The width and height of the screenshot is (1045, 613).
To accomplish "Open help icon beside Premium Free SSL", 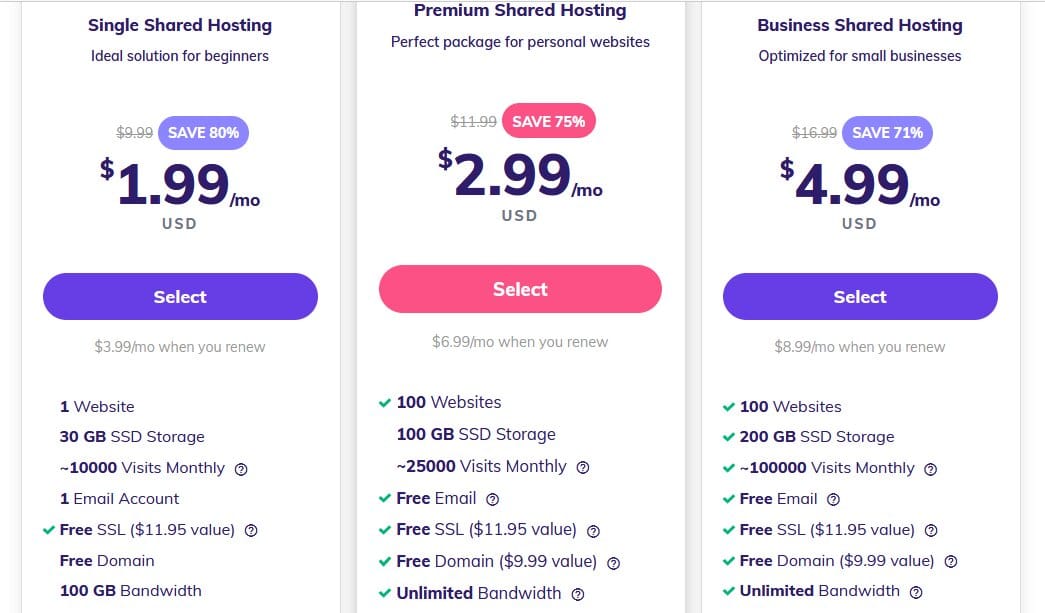I will (x=593, y=531).
